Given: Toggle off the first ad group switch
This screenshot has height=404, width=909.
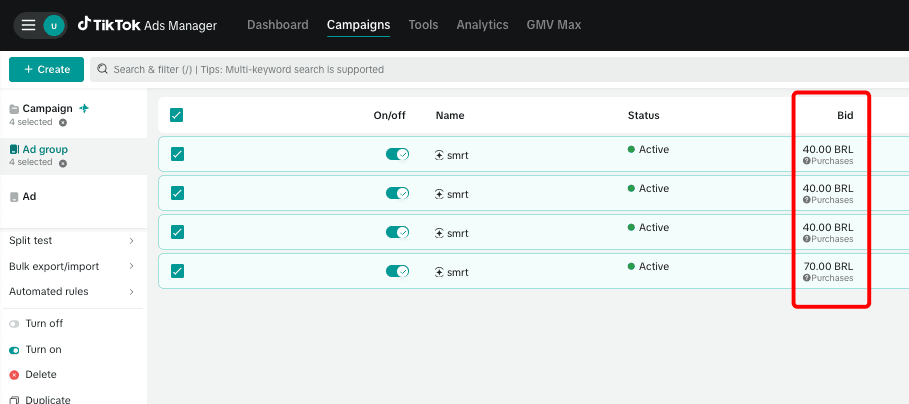Looking at the screenshot, I should [397, 154].
